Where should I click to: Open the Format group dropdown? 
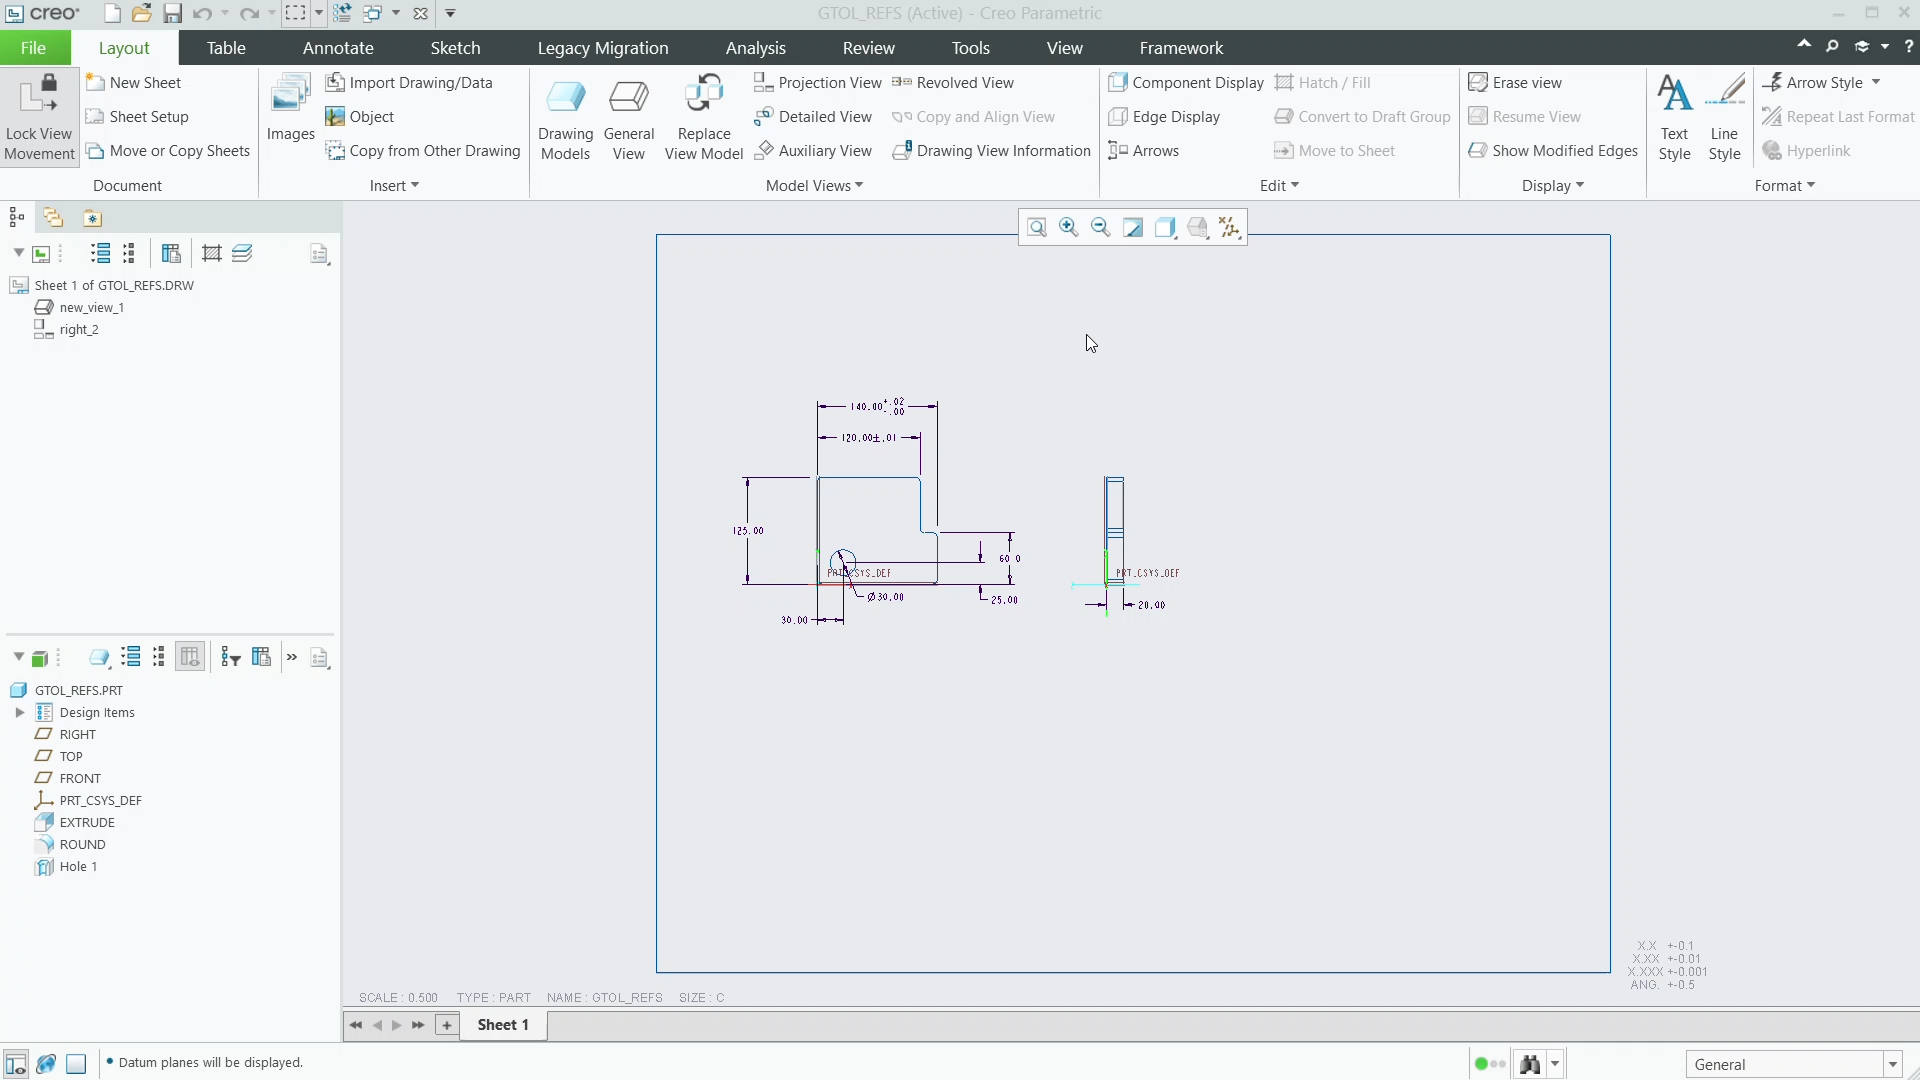tap(1784, 186)
